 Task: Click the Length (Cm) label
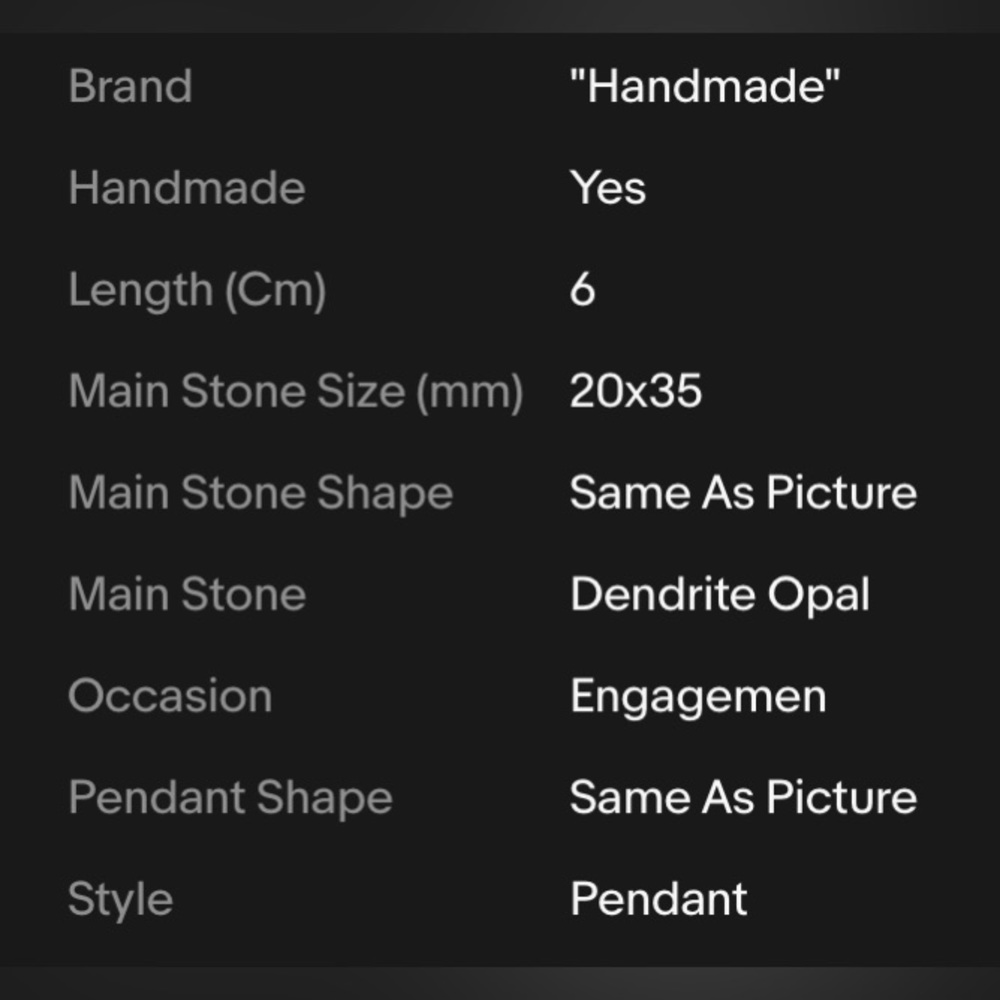pyautogui.click(x=197, y=290)
